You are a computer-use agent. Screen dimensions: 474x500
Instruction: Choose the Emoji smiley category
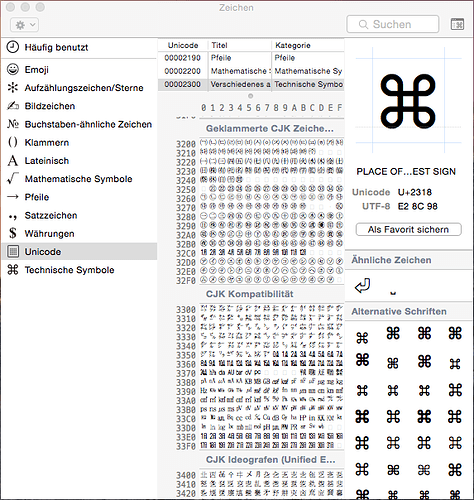(79, 70)
